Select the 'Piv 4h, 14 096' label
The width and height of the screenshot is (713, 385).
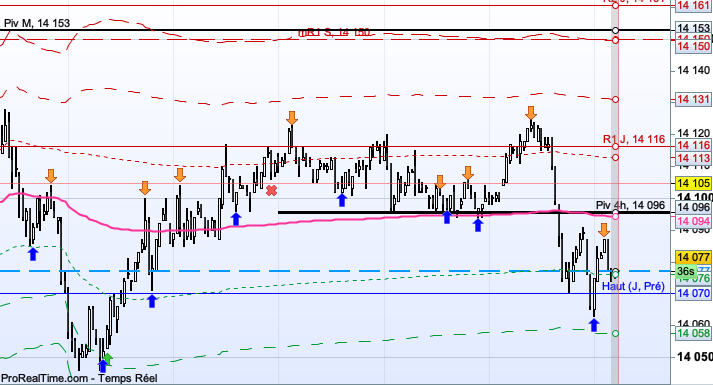coord(630,205)
